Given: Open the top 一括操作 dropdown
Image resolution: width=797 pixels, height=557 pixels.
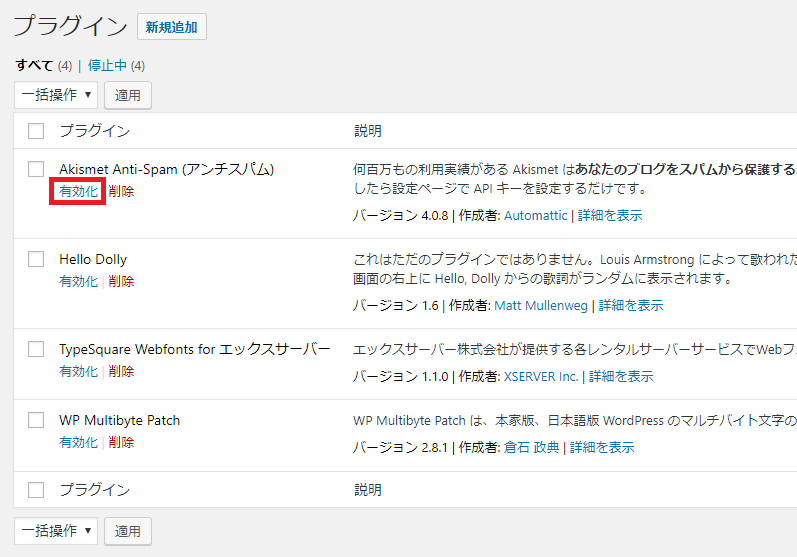Looking at the screenshot, I should 56,96.
